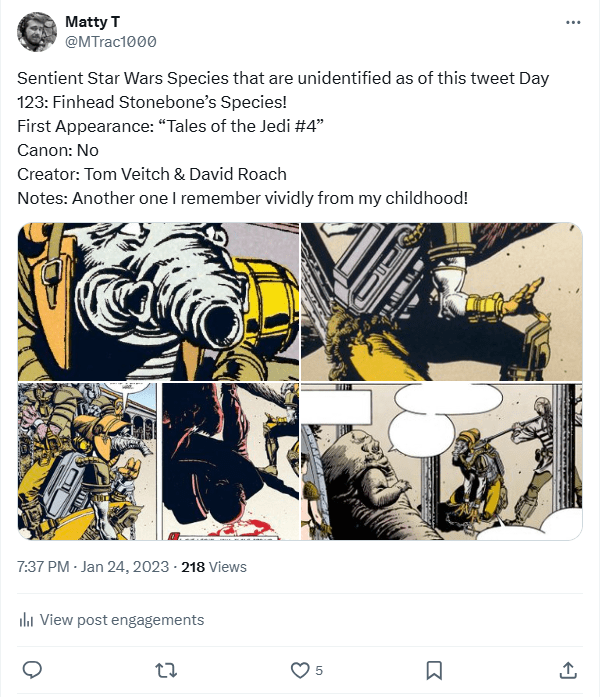Open the 7:37 PM Jan 24, 2023 timestamp
The height and width of the screenshot is (697, 602).
tap(94, 567)
